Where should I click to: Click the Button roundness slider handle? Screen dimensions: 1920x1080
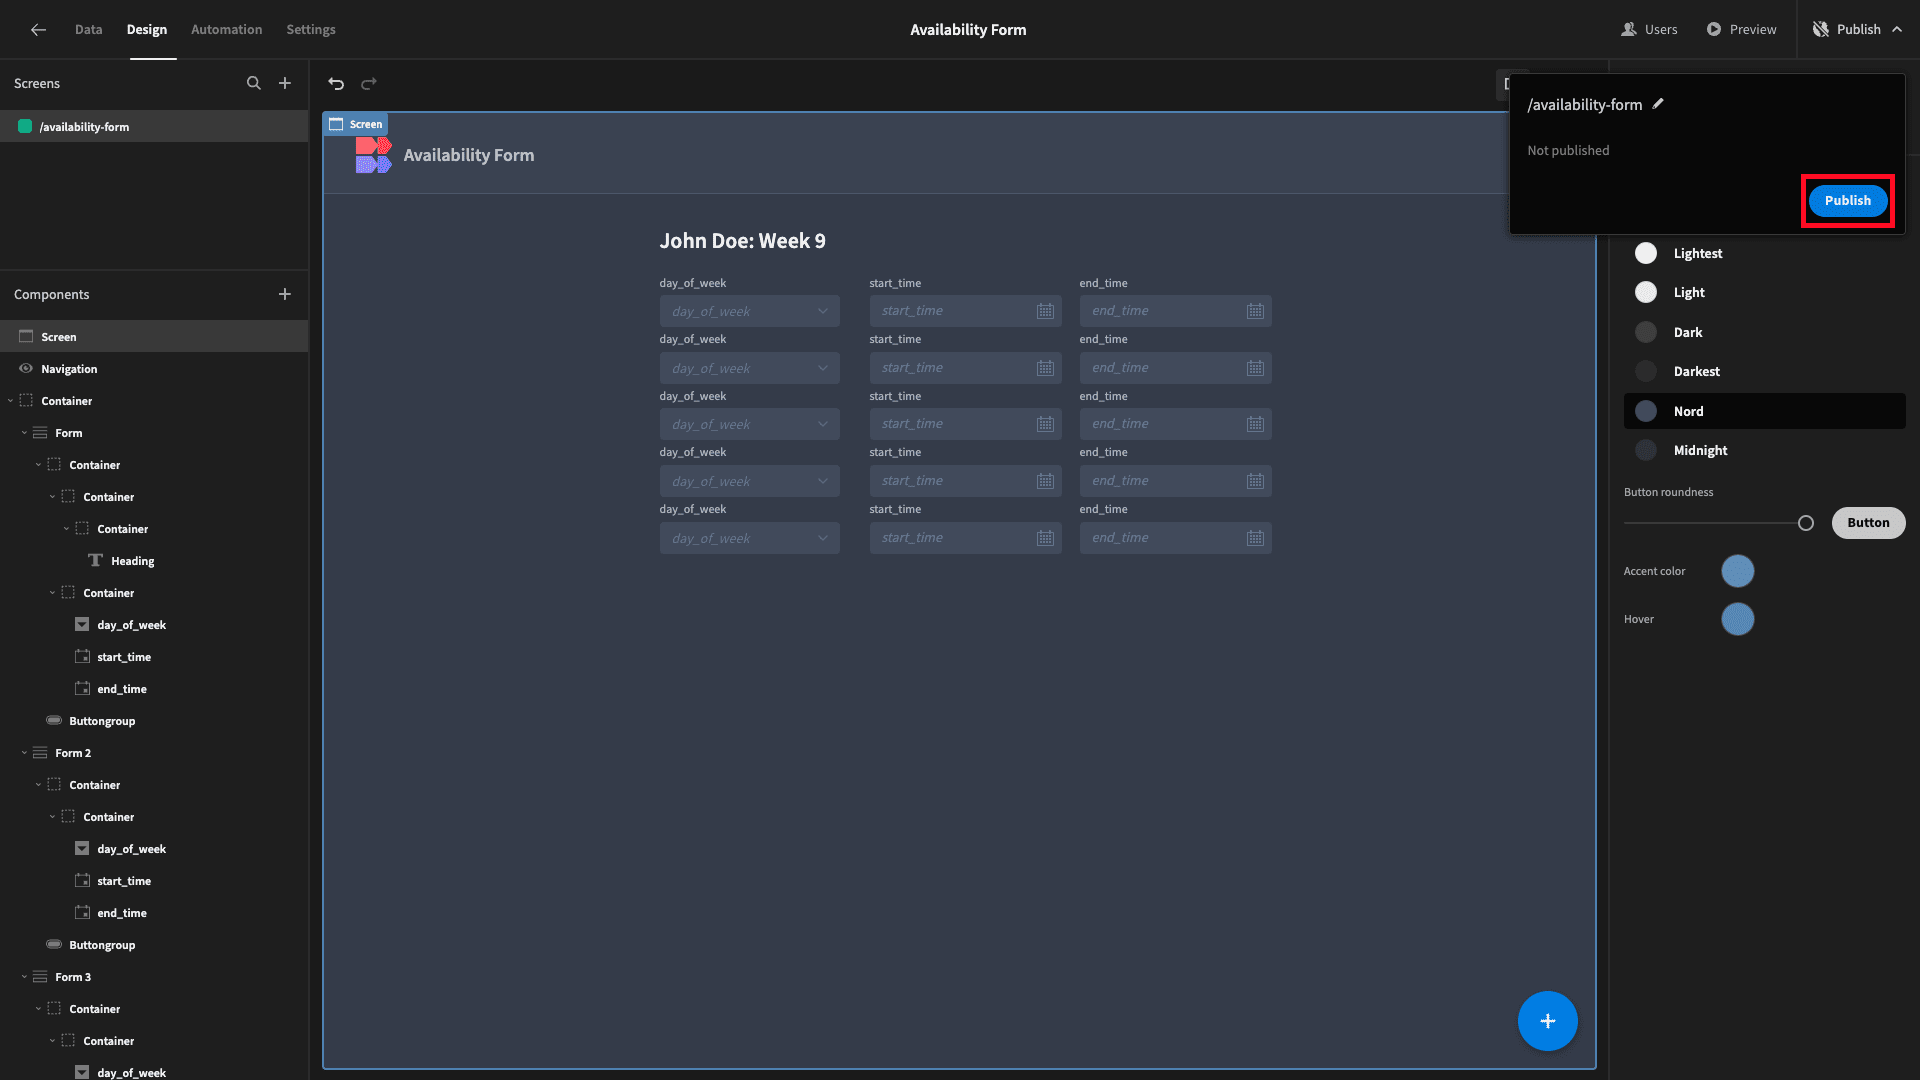pyautogui.click(x=1805, y=523)
